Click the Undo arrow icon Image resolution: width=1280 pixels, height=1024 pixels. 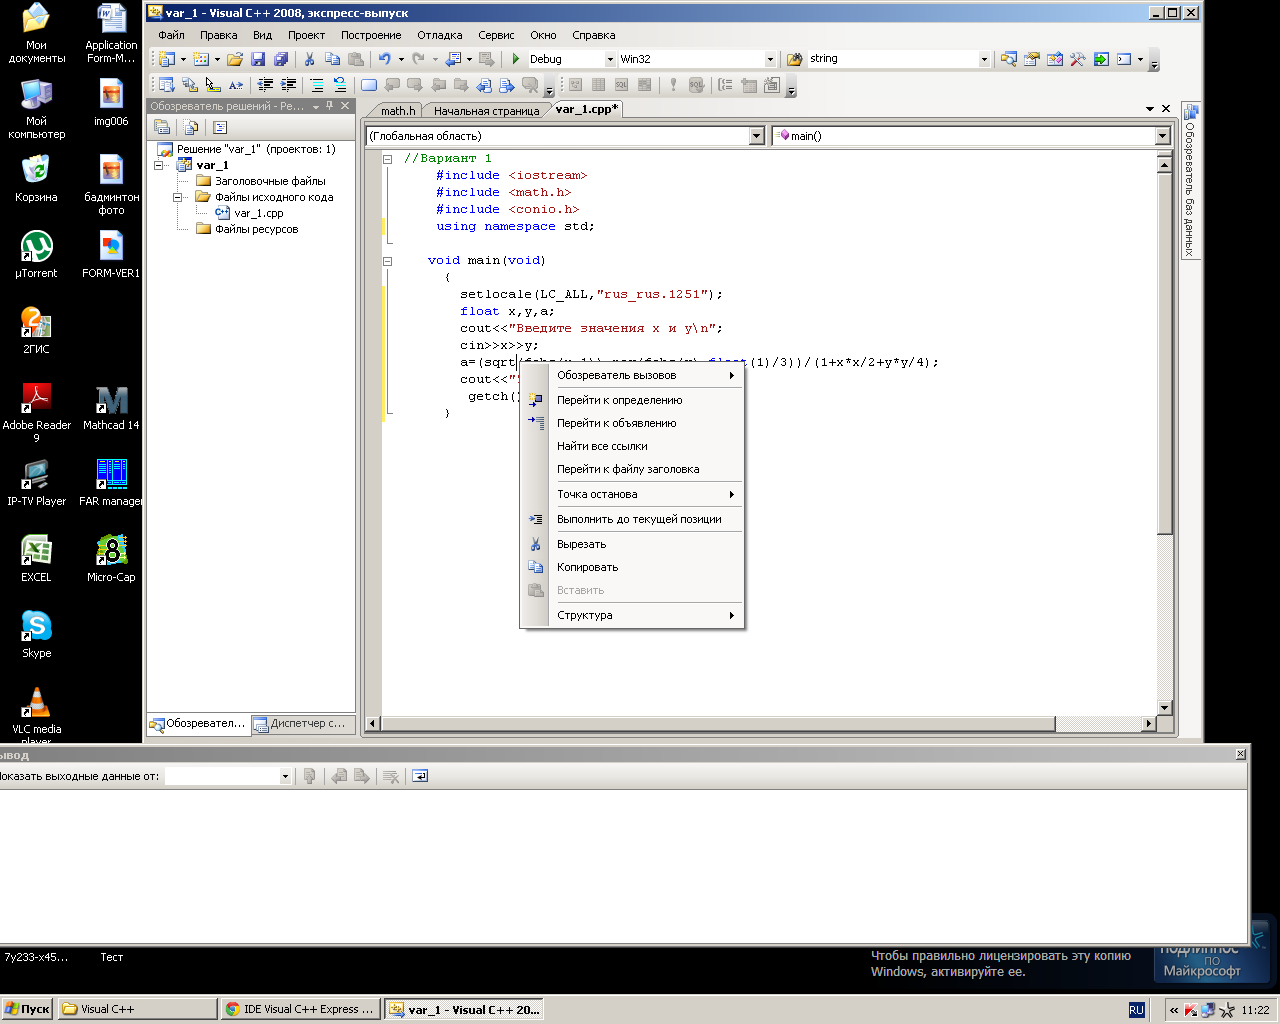pos(385,59)
